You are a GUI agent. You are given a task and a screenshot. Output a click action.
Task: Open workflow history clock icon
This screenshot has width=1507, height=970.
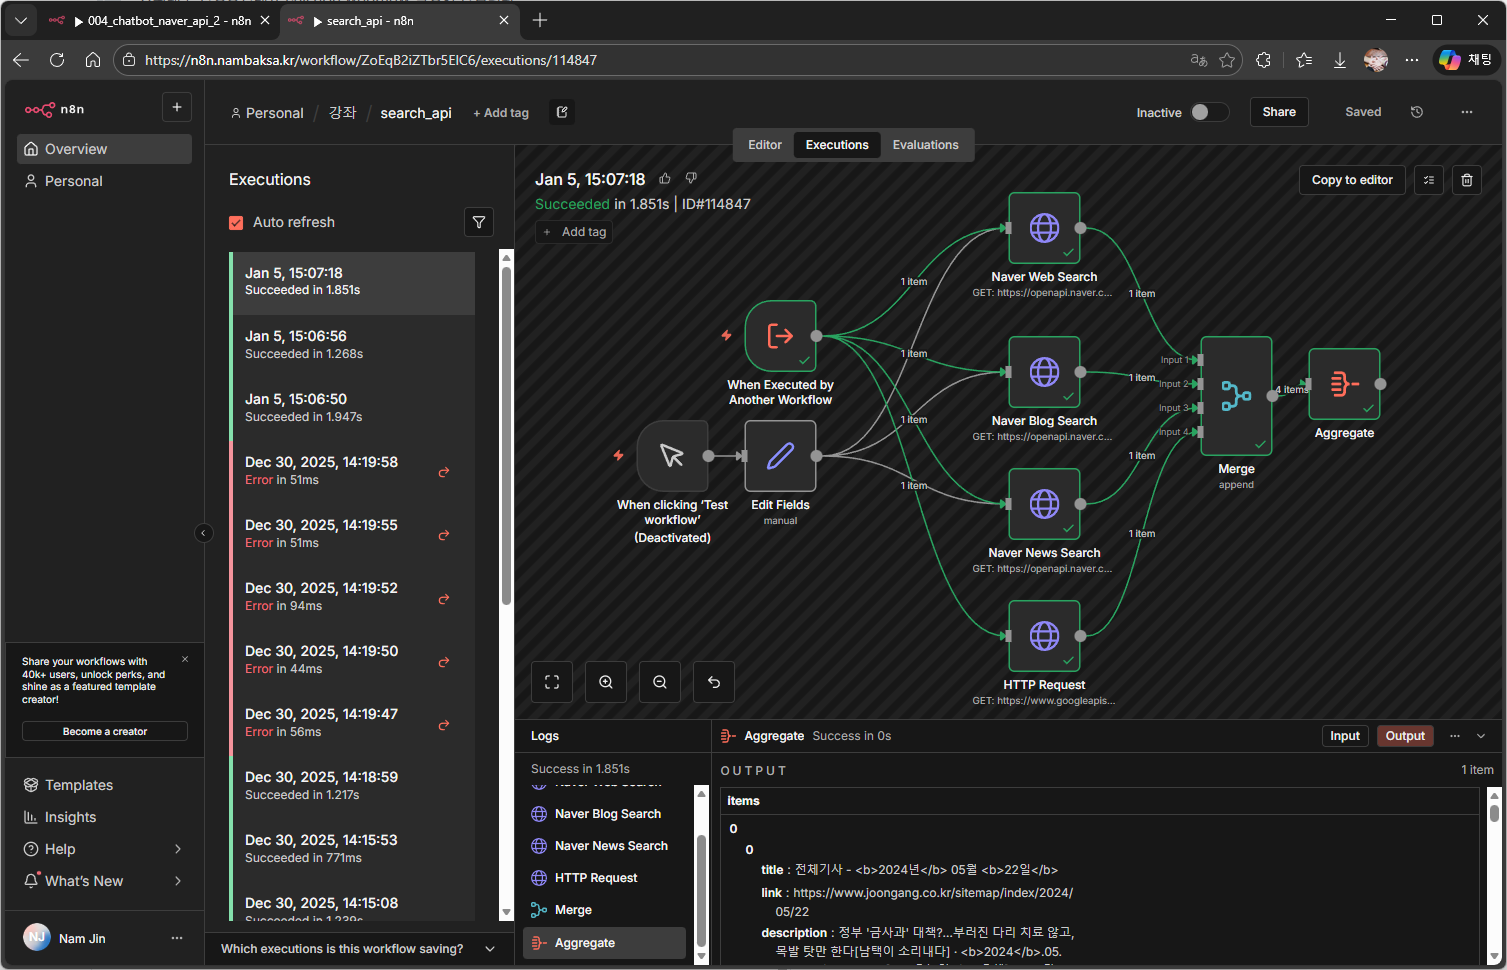[x=1417, y=112]
